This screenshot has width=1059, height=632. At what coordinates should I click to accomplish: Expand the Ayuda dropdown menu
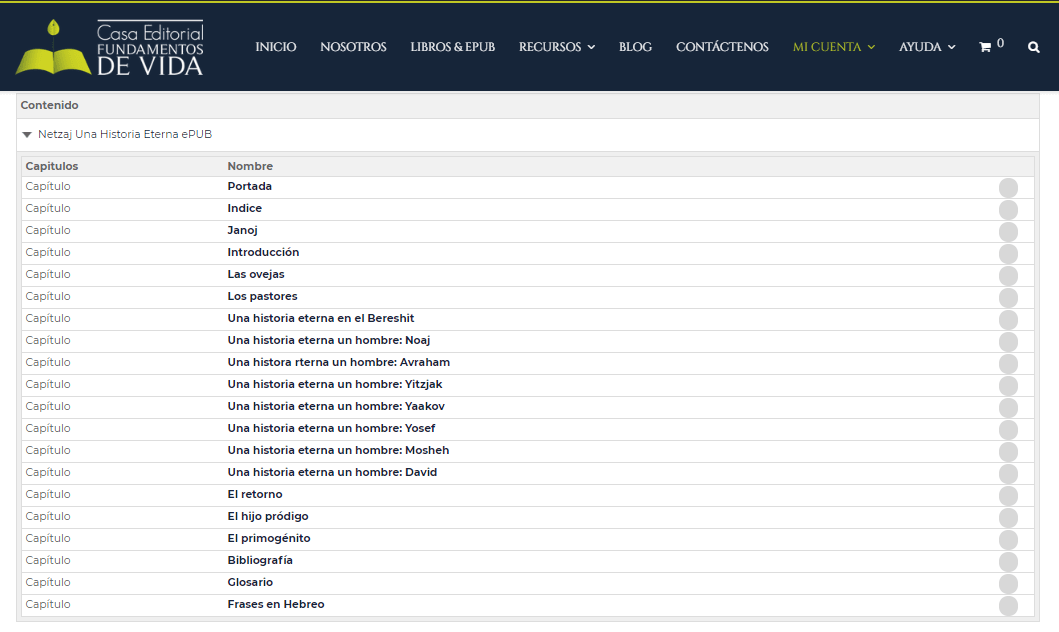click(926, 47)
